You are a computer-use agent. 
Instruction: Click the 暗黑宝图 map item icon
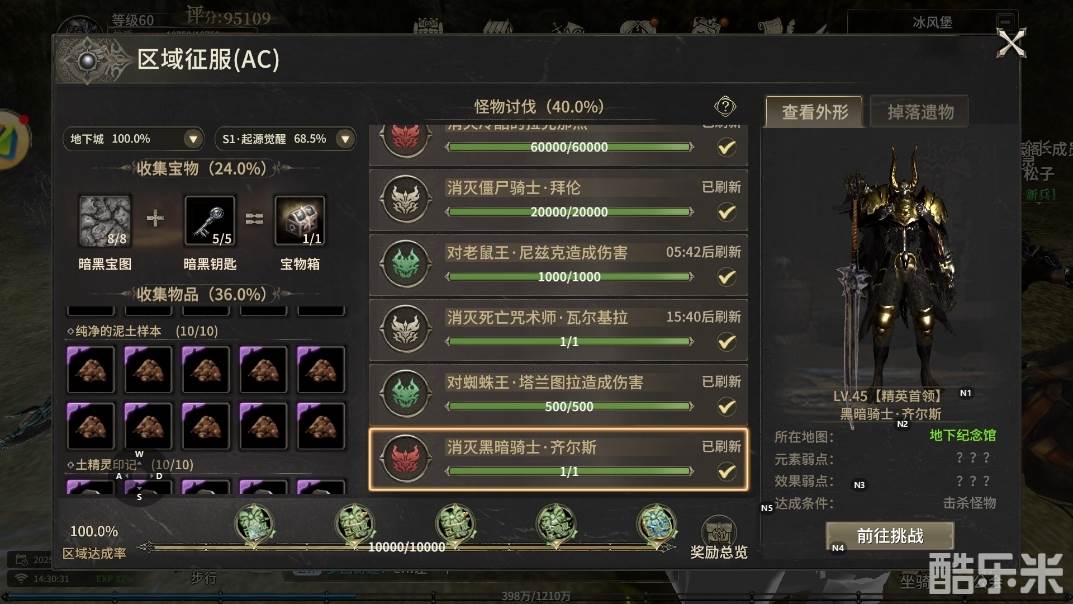click(x=105, y=221)
